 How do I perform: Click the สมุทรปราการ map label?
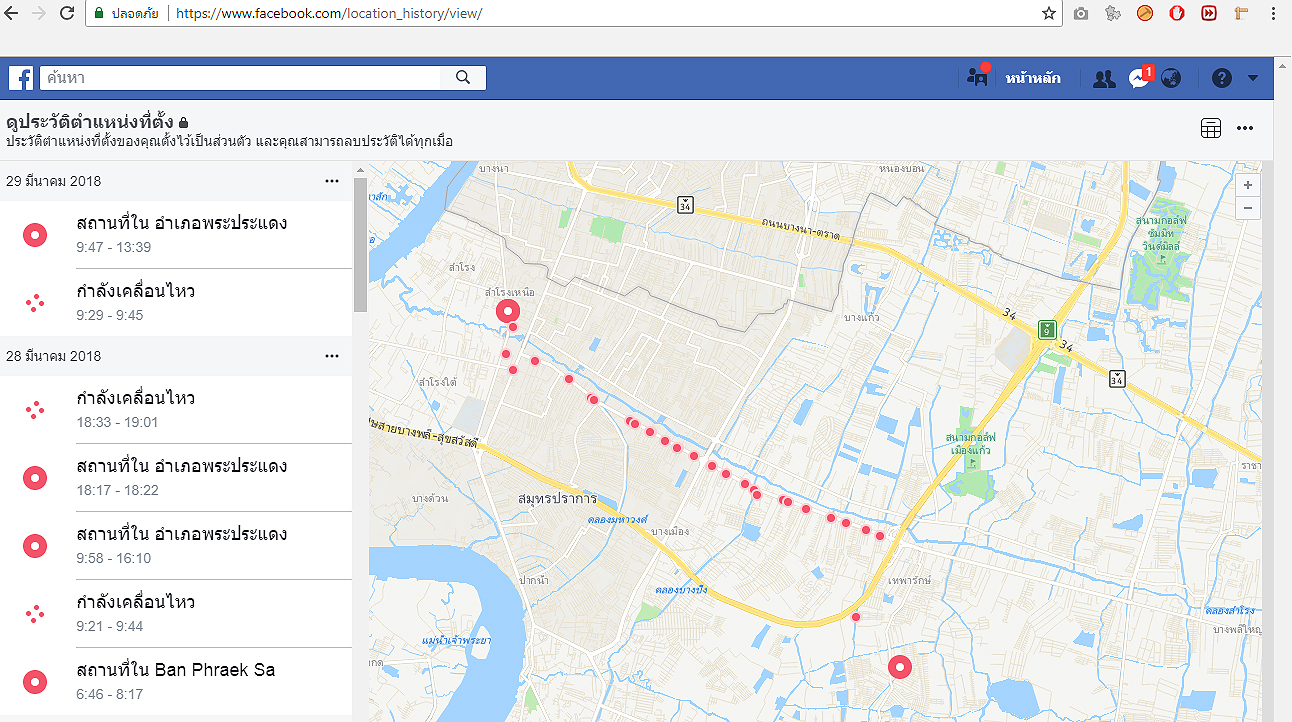click(x=557, y=498)
